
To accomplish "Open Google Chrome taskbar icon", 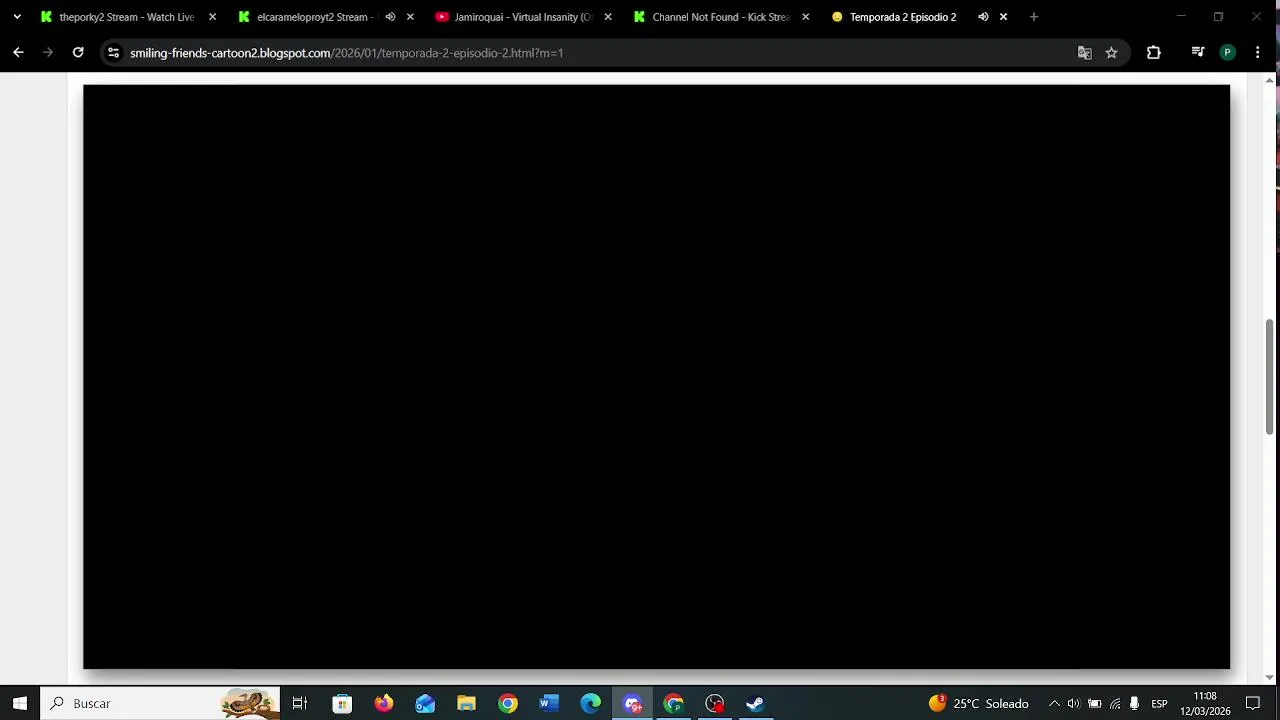I will point(508,703).
